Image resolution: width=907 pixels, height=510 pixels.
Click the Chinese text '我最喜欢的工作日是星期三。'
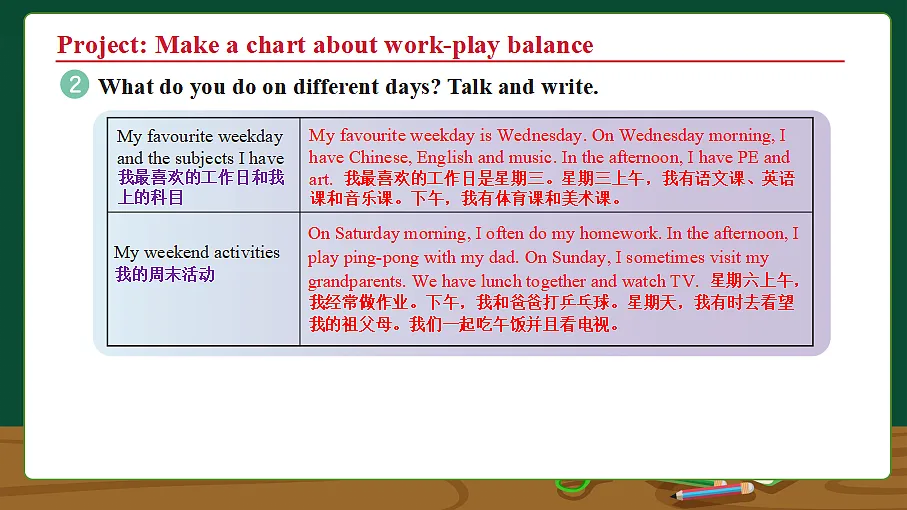[450, 178]
